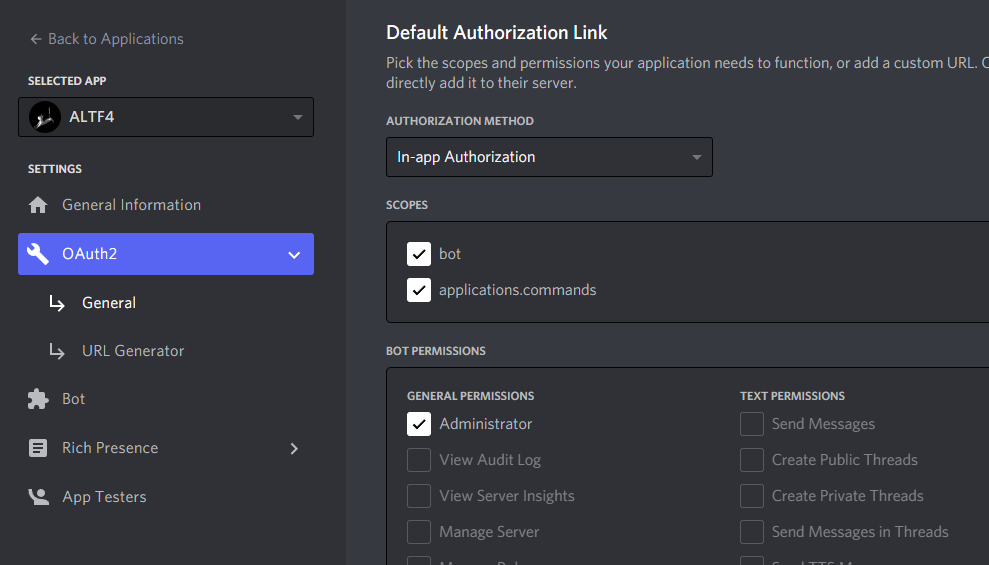The image size is (989, 565).
Task: Click the BOT PERMISSIONS section label
Action: [436, 351]
